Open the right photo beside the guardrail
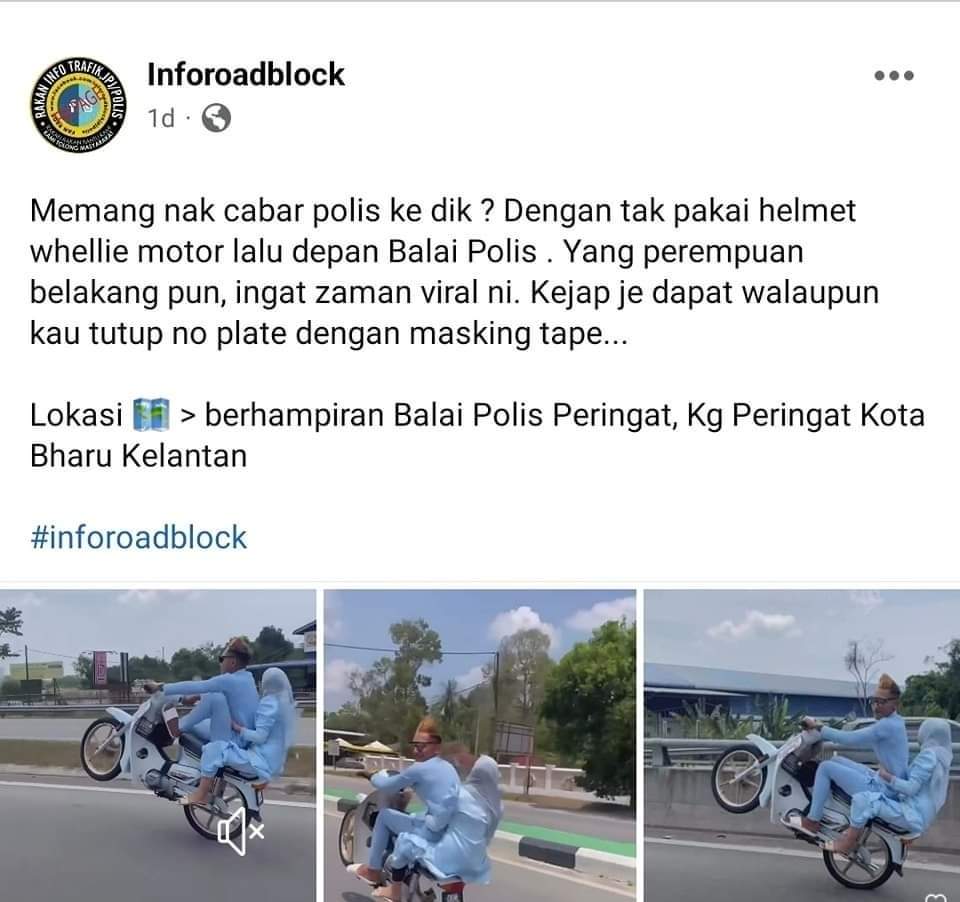This screenshot has height=902, width=960. [802, 745]
